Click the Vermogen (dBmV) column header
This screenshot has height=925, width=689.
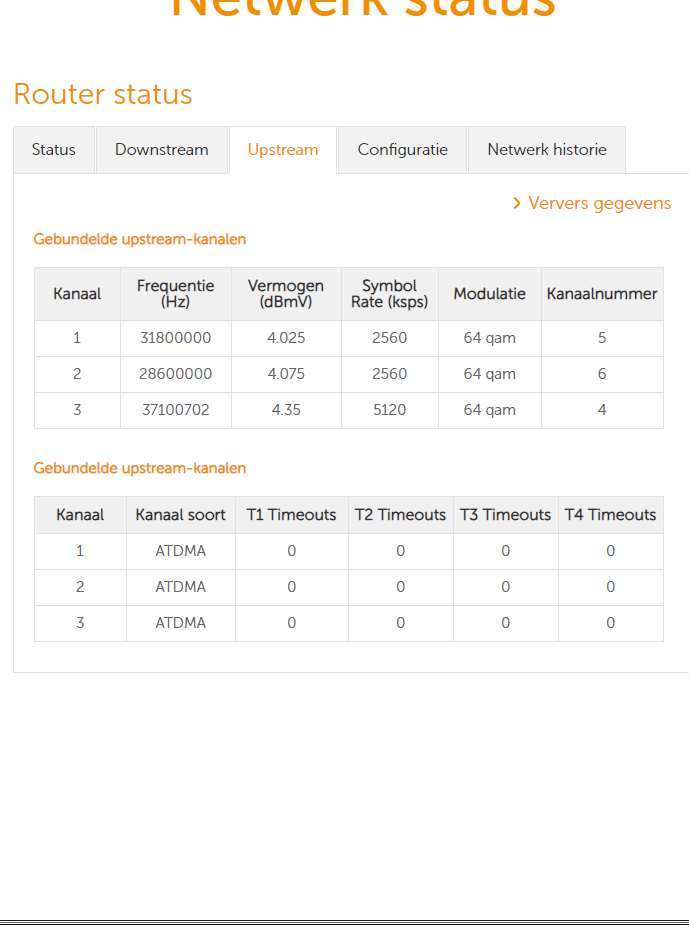click(286, 294)
